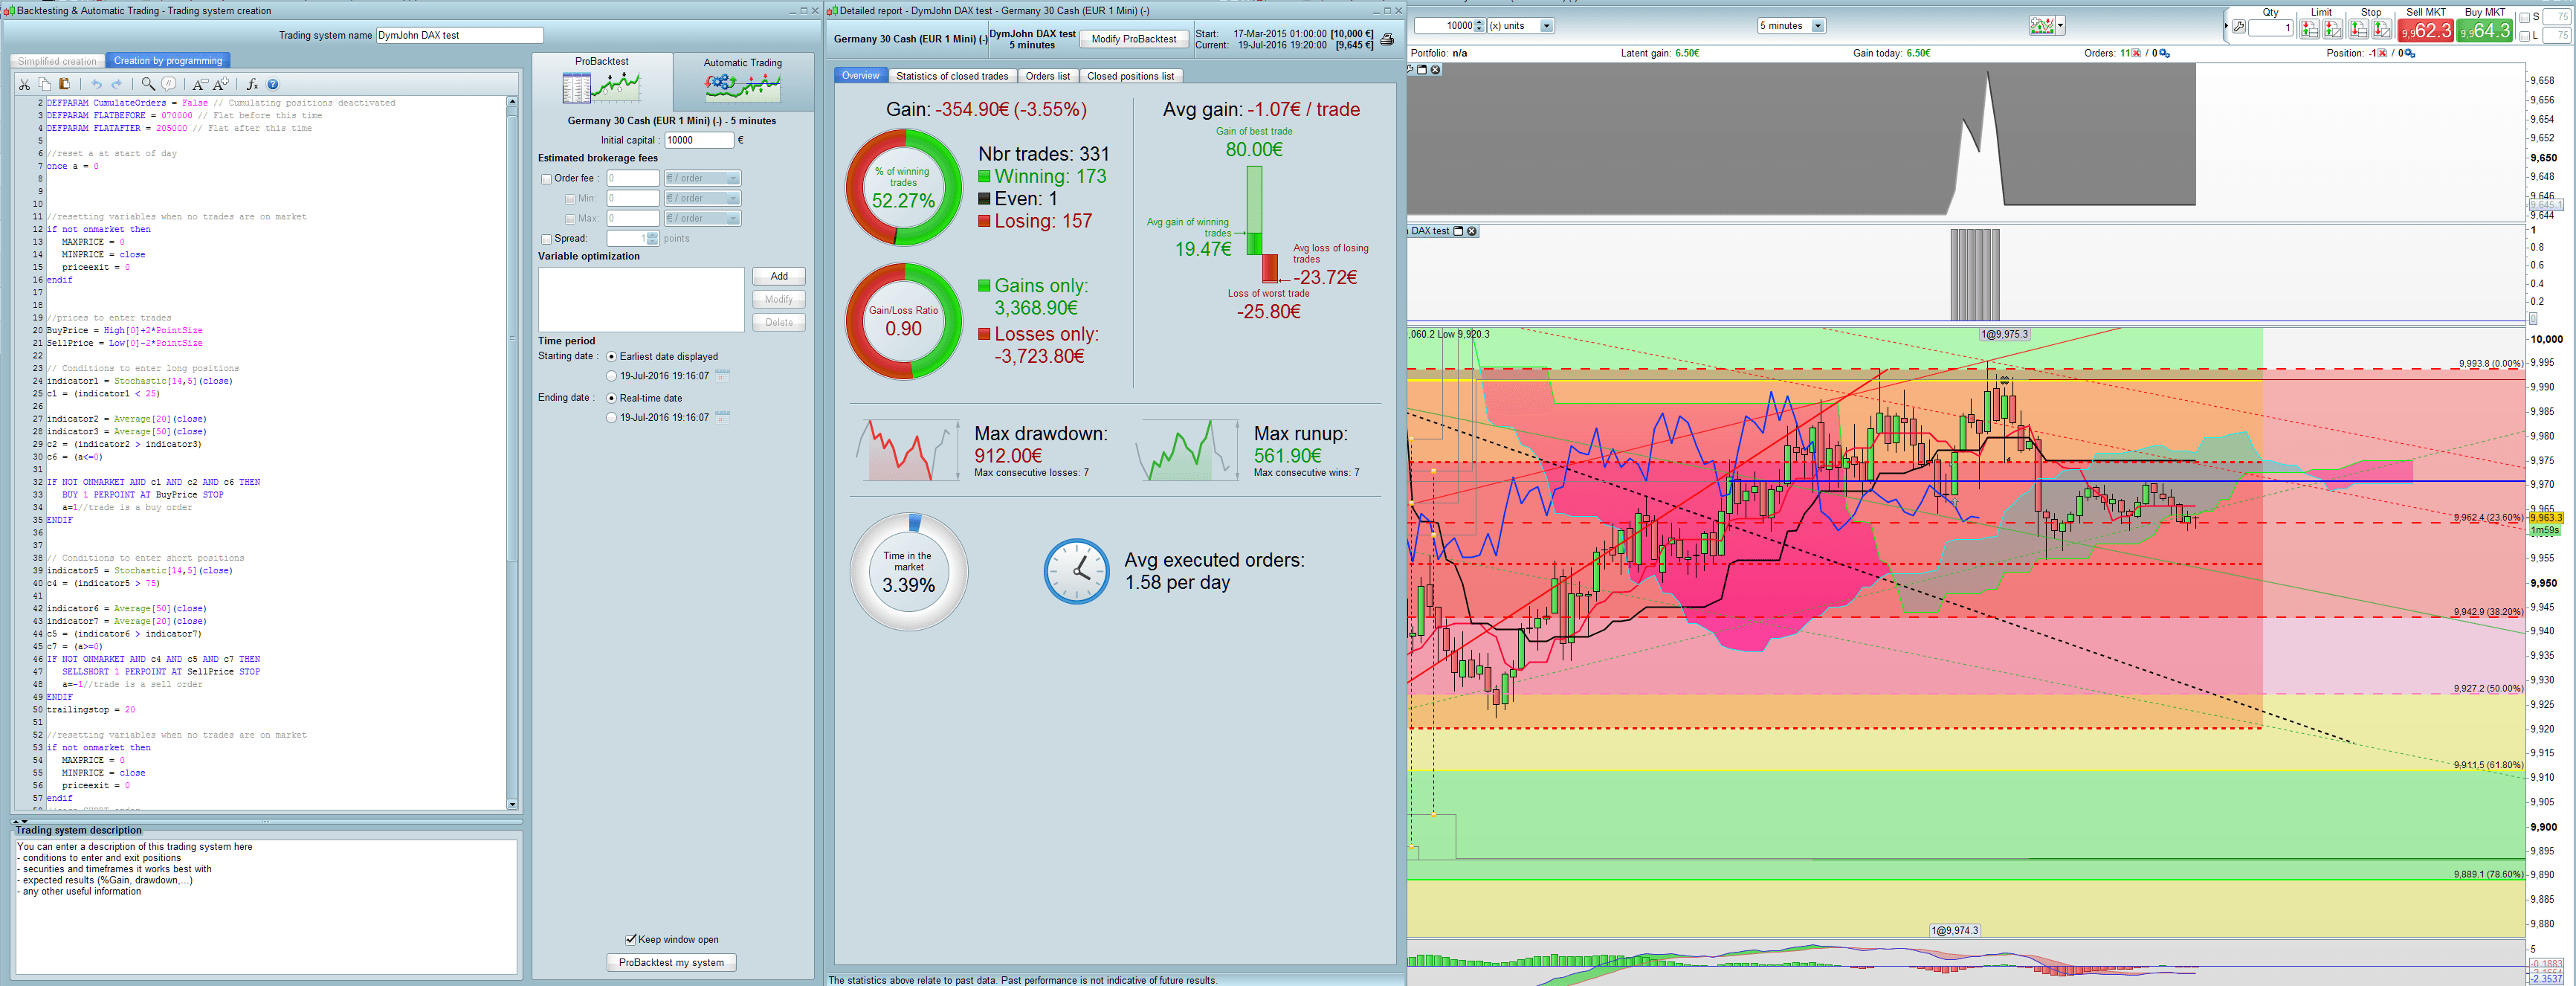Open the fx insert function icon

coord(252,85)
